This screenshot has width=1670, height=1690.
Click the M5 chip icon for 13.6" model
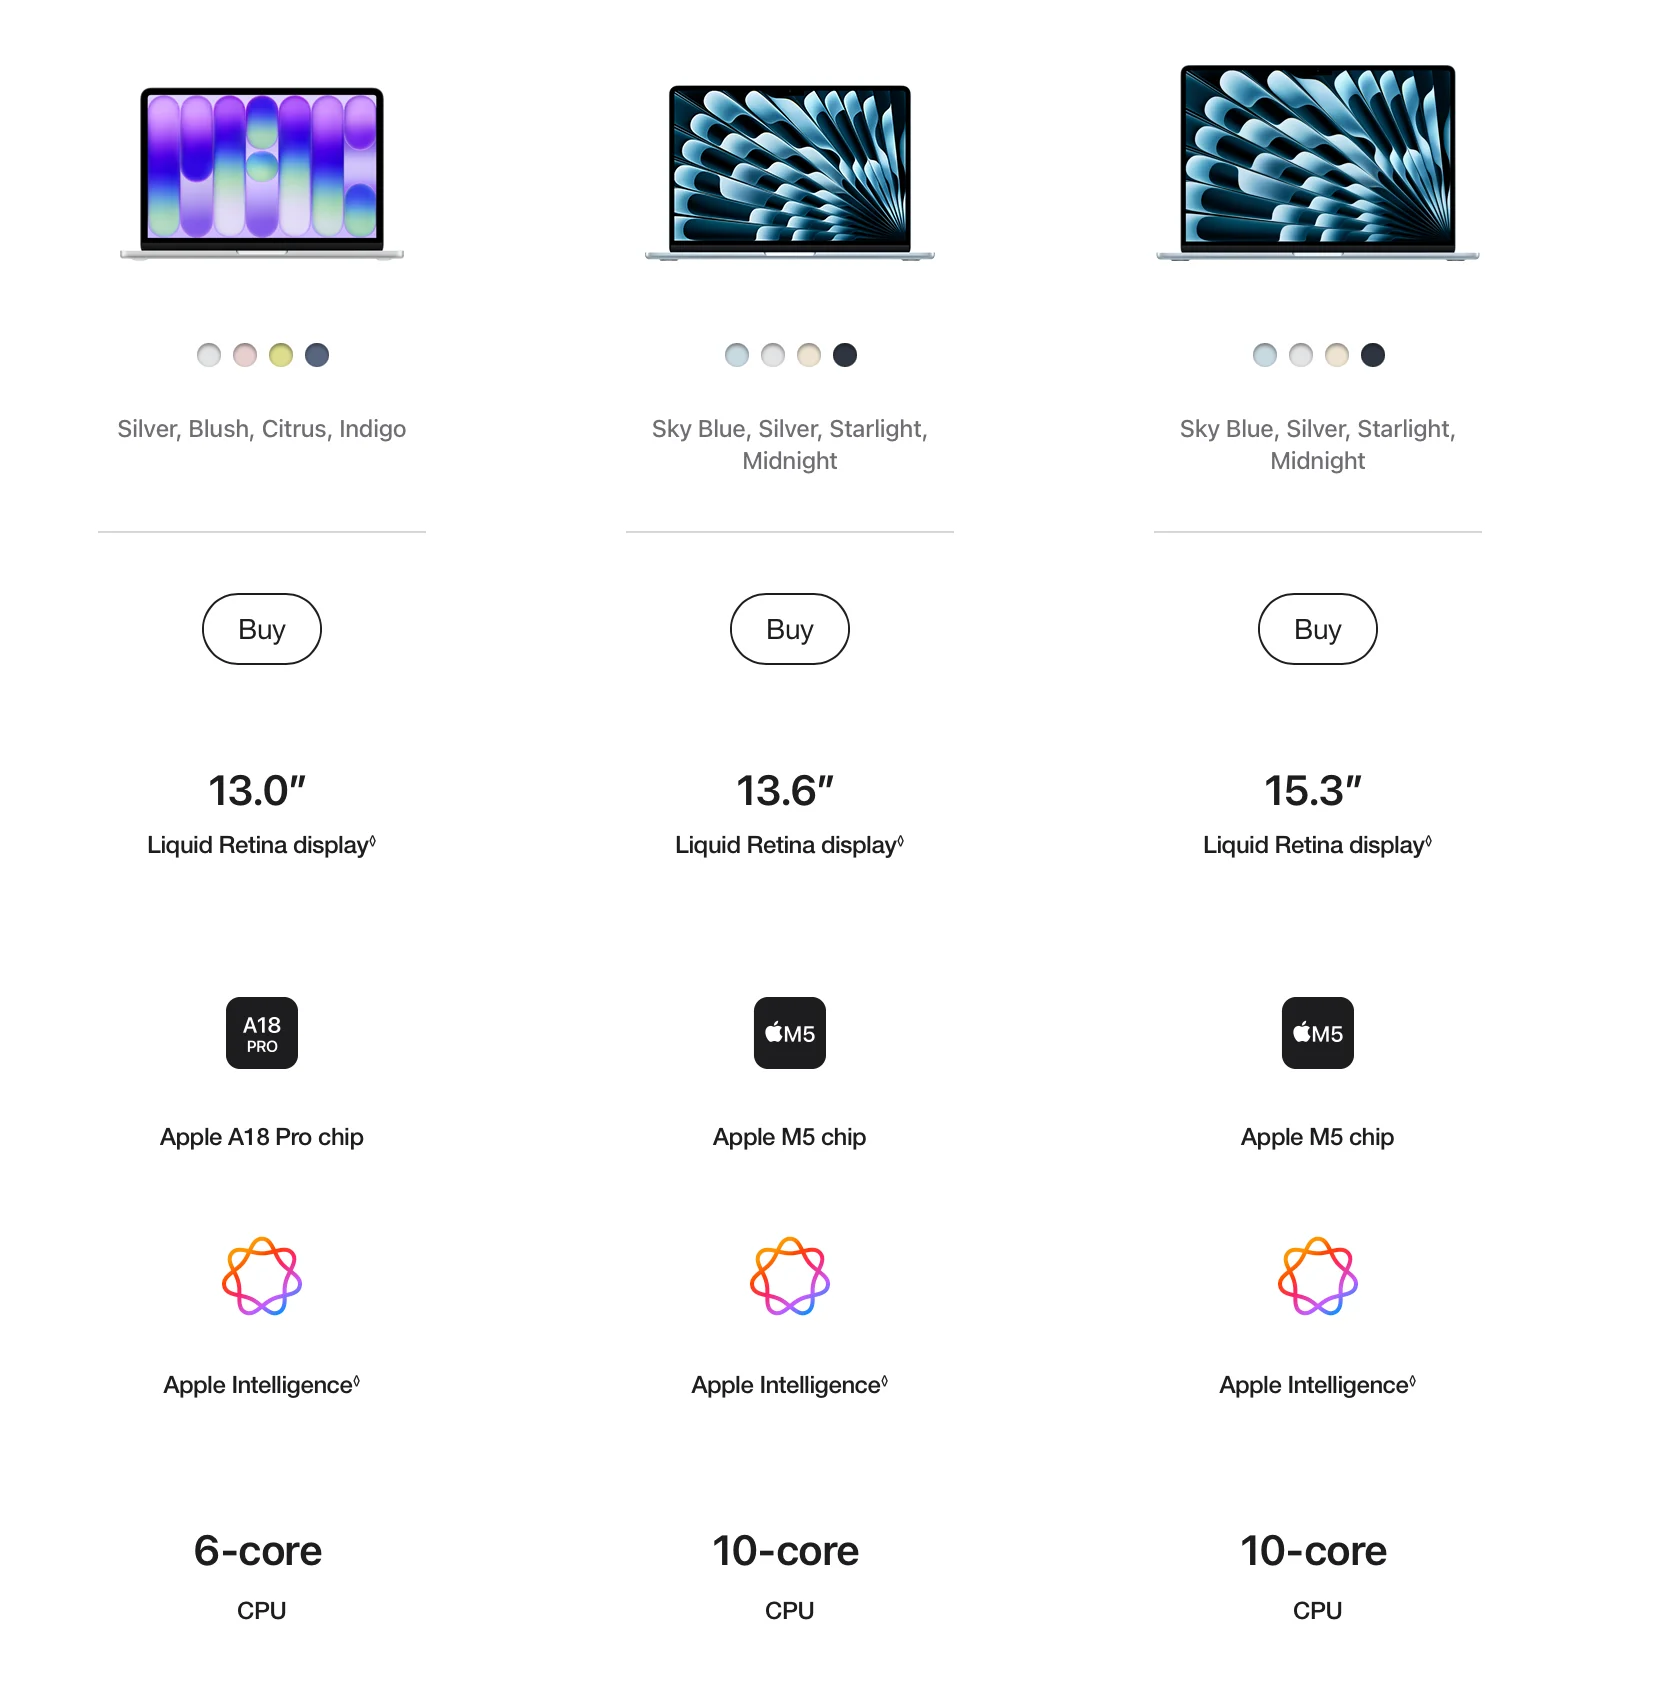pos(790,1033)
